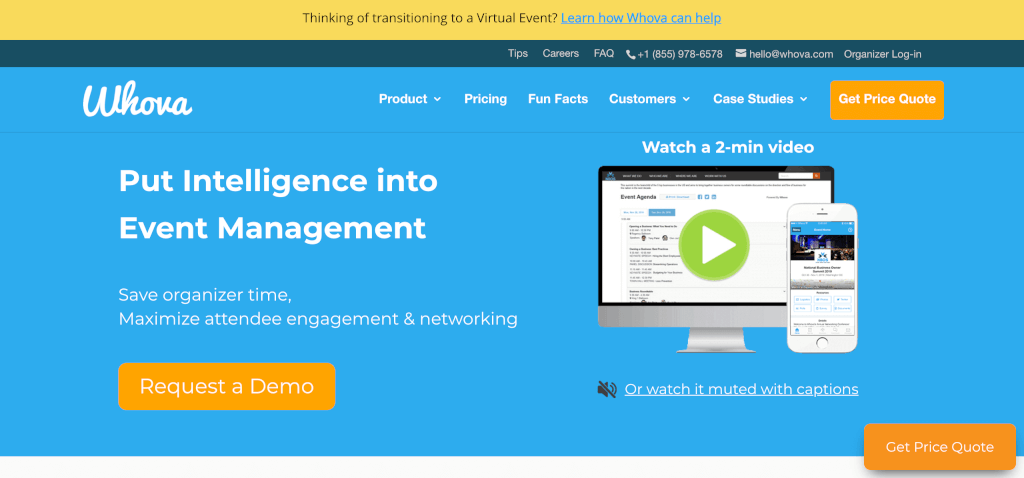Click the floating Get Price Quote button
Screen dimensions: 1024x478
(x=940, y=447)
